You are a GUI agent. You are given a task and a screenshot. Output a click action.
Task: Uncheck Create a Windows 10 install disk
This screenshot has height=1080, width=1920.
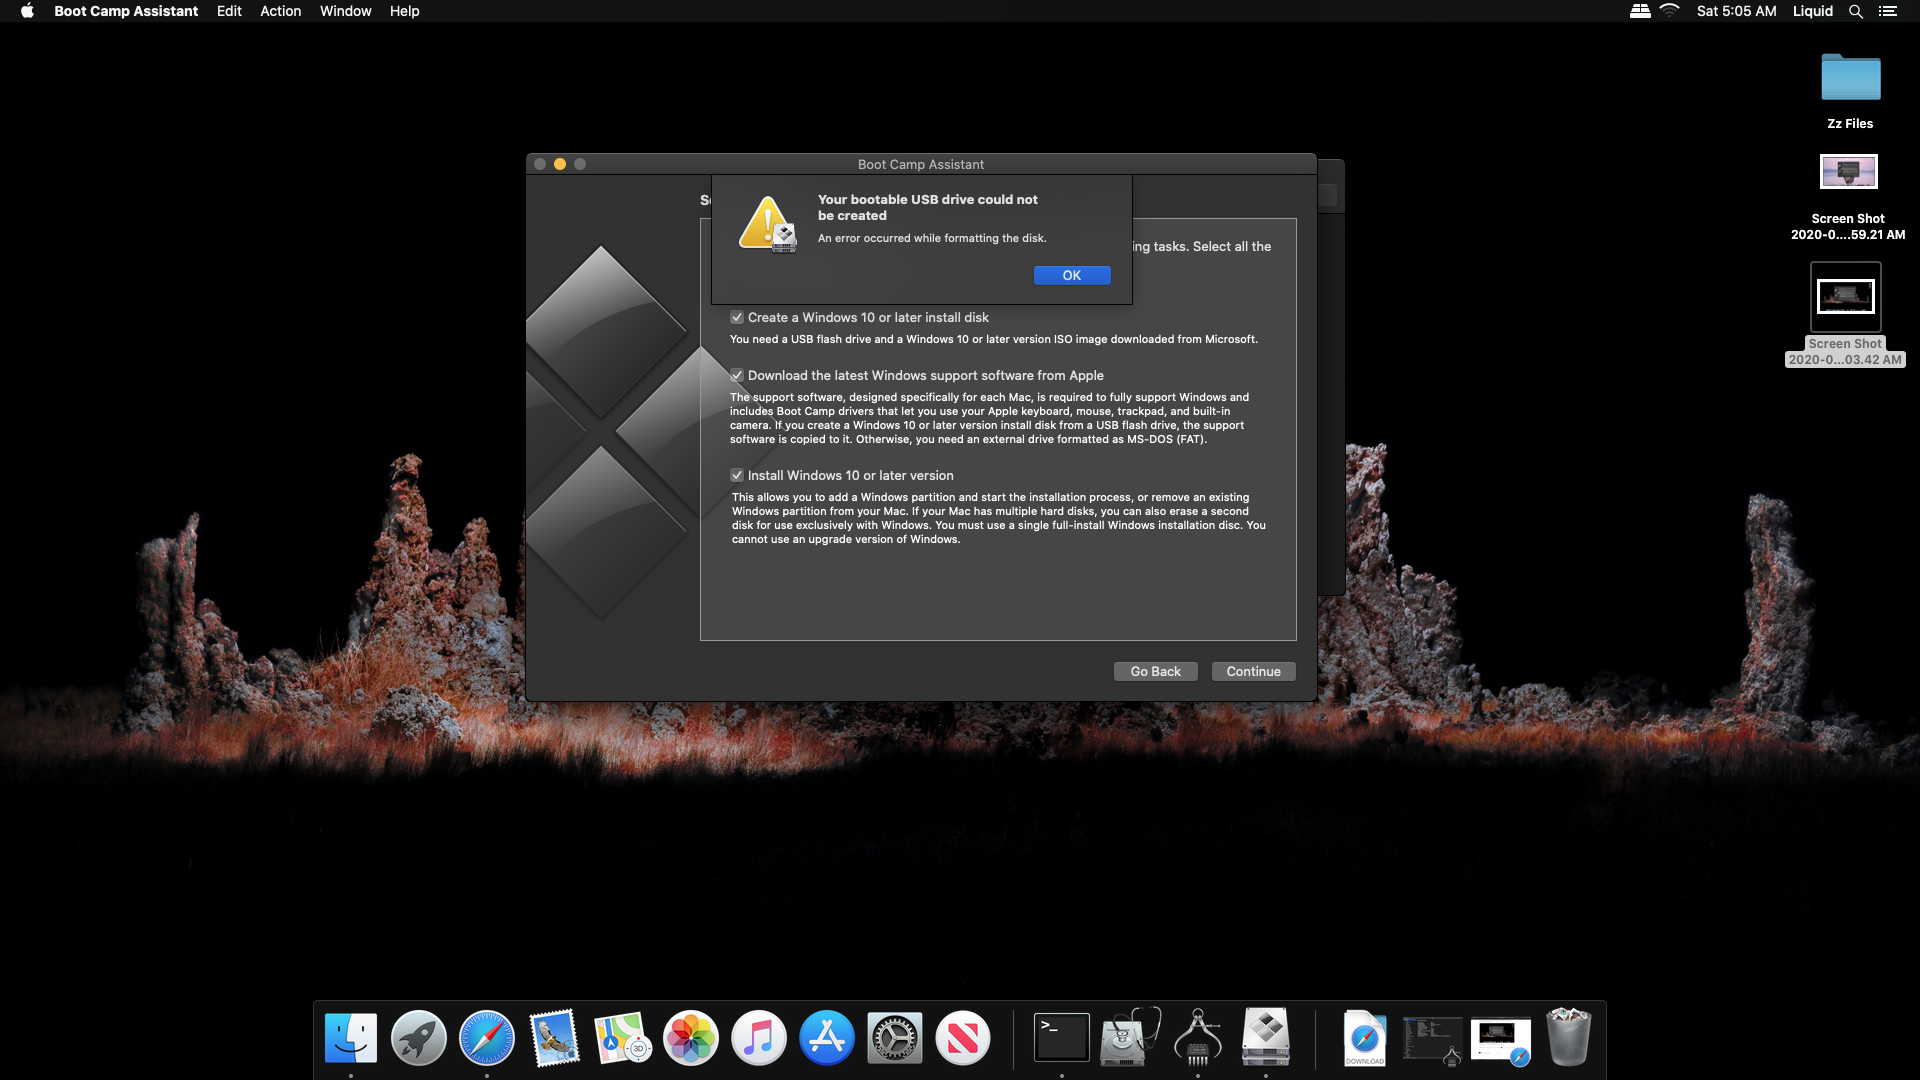[x=737, y=317]
